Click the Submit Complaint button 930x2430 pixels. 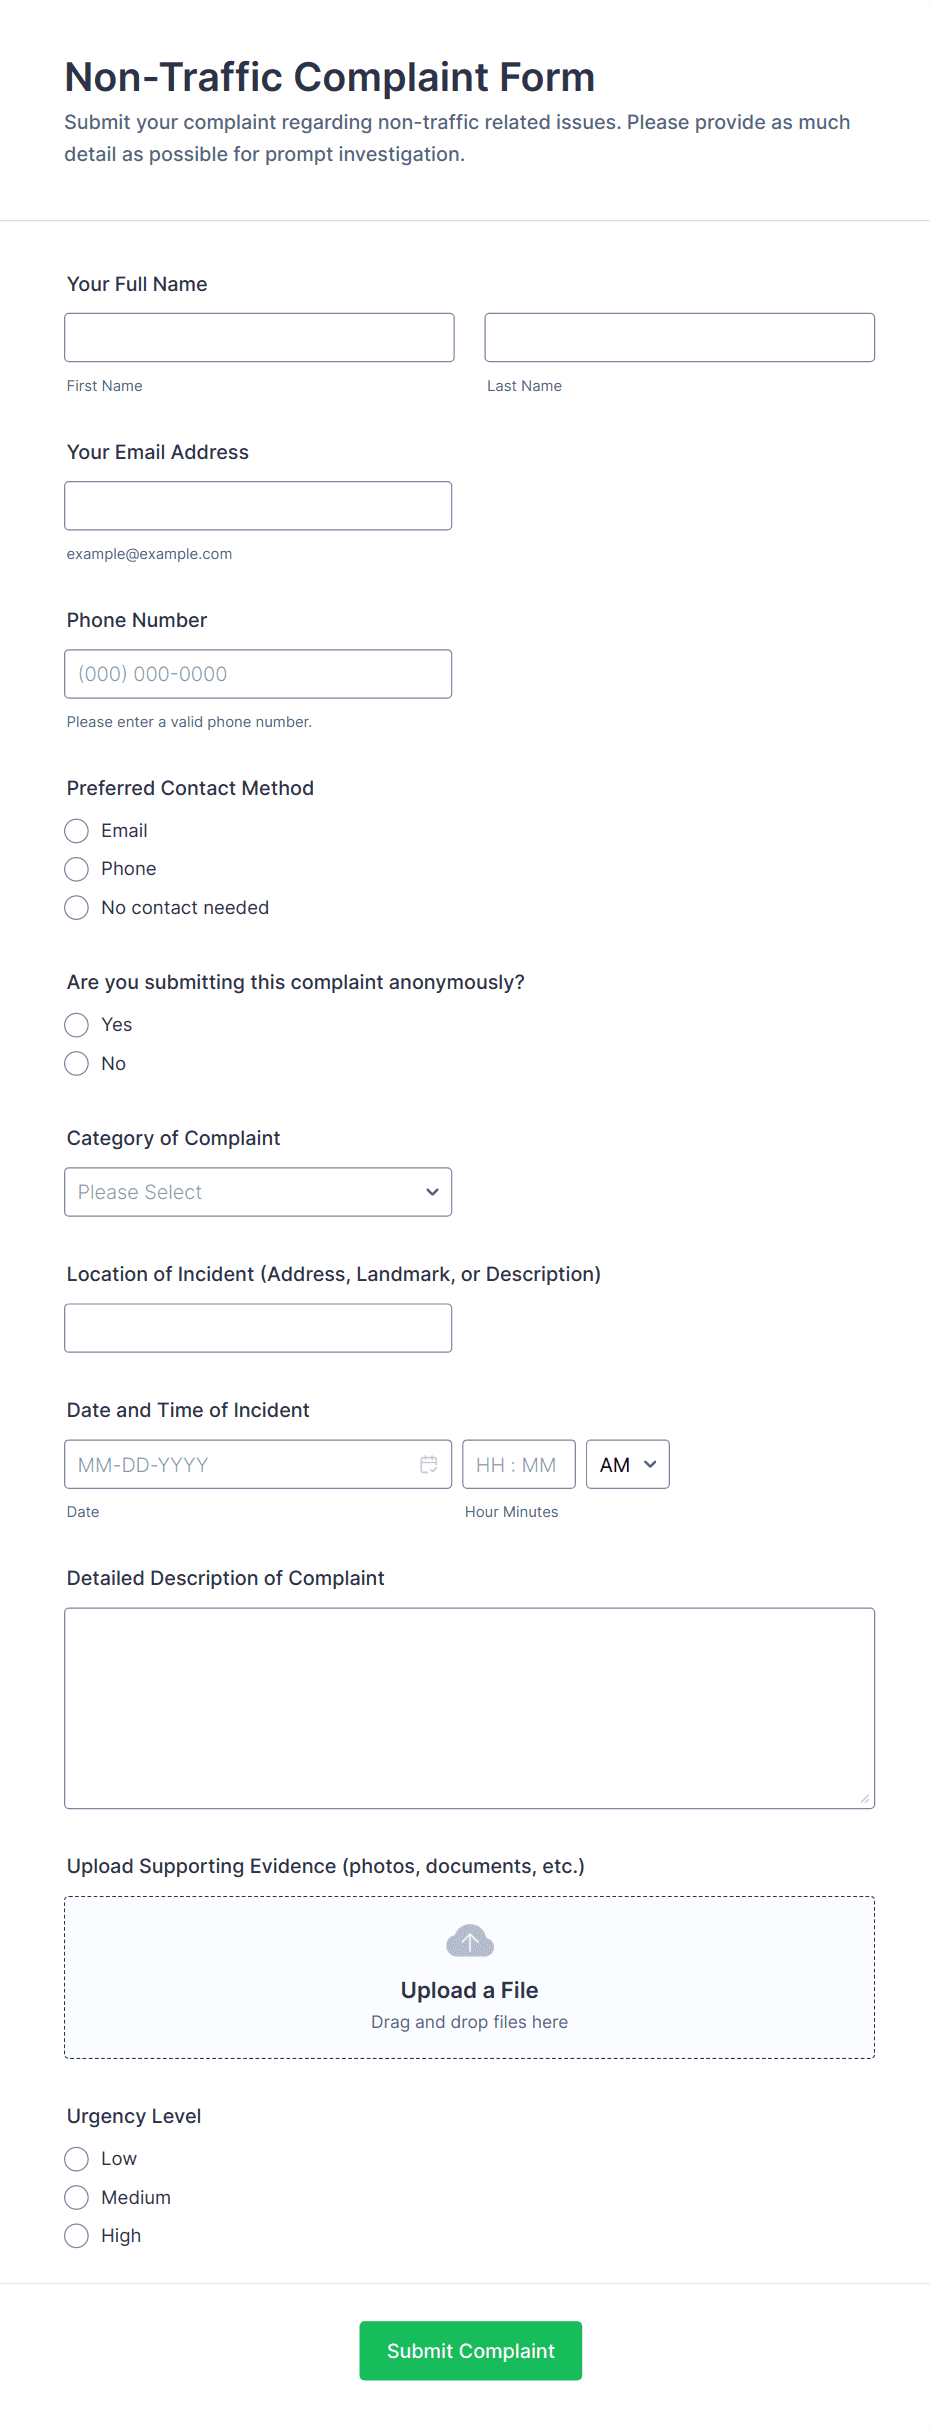point(470,2350)
